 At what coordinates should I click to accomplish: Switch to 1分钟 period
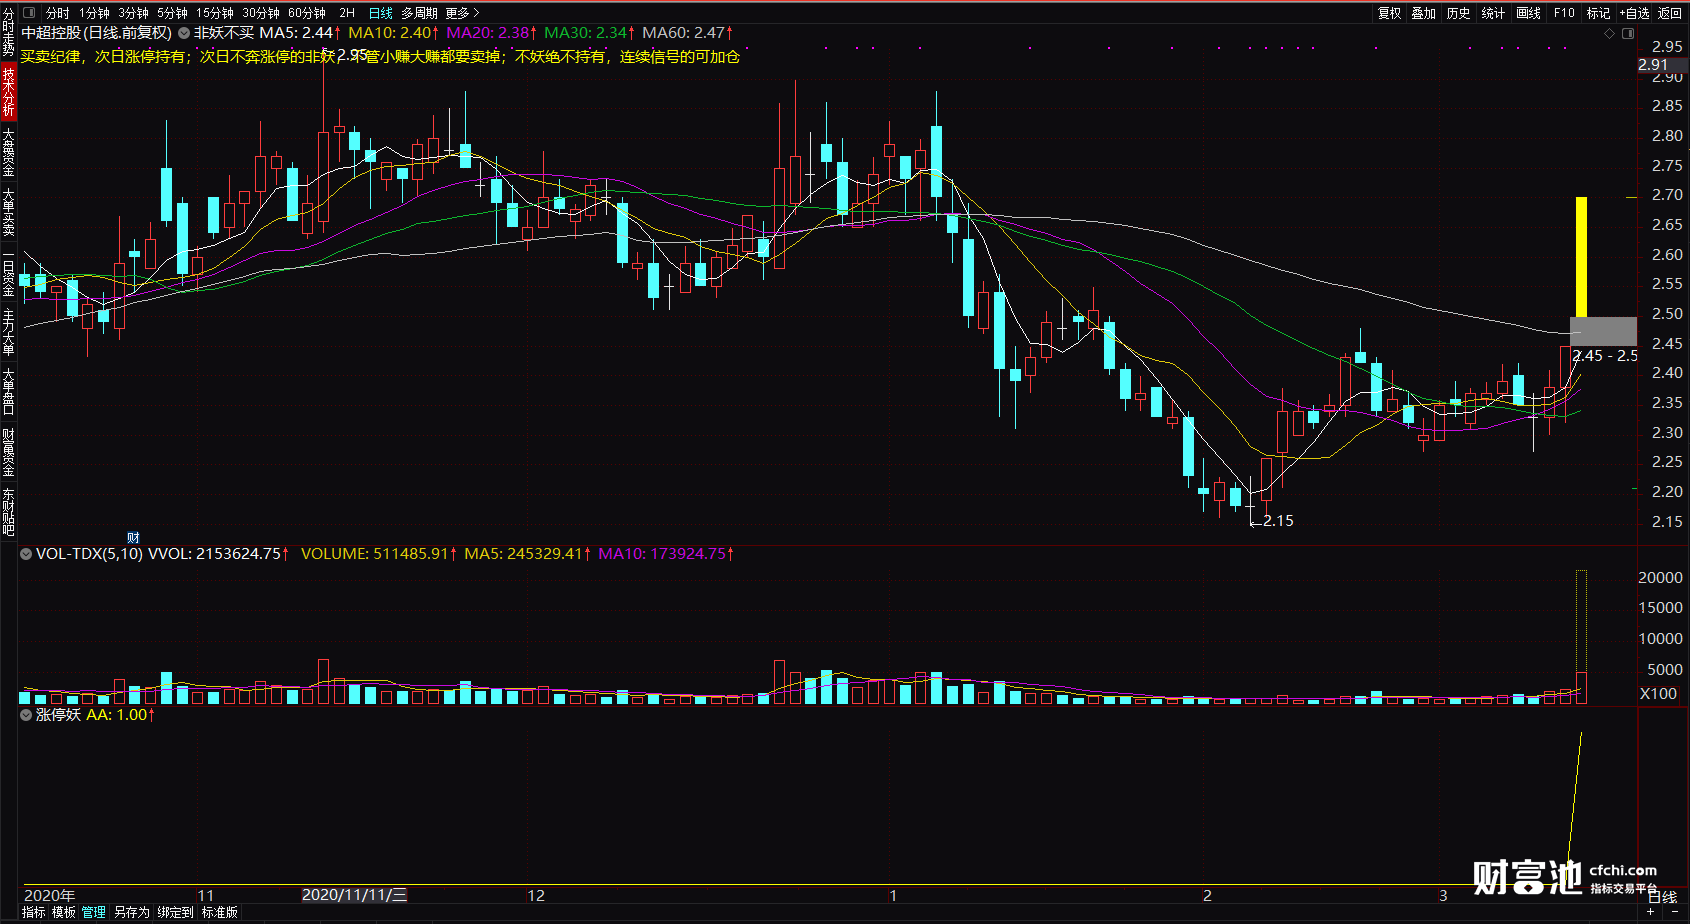point(94,13)
